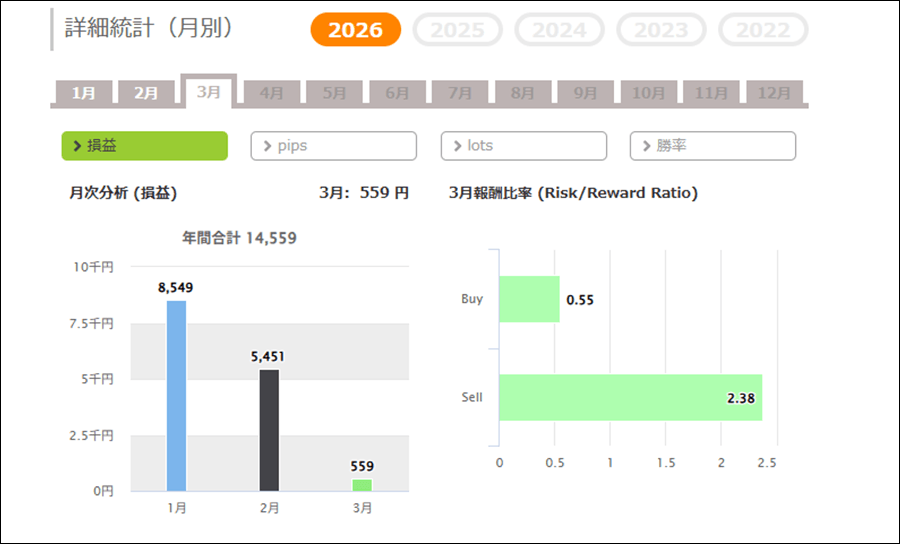Click the Buy bar showing 0.55
This screenshot has height=544, width=900.
[x=529, y=299]
